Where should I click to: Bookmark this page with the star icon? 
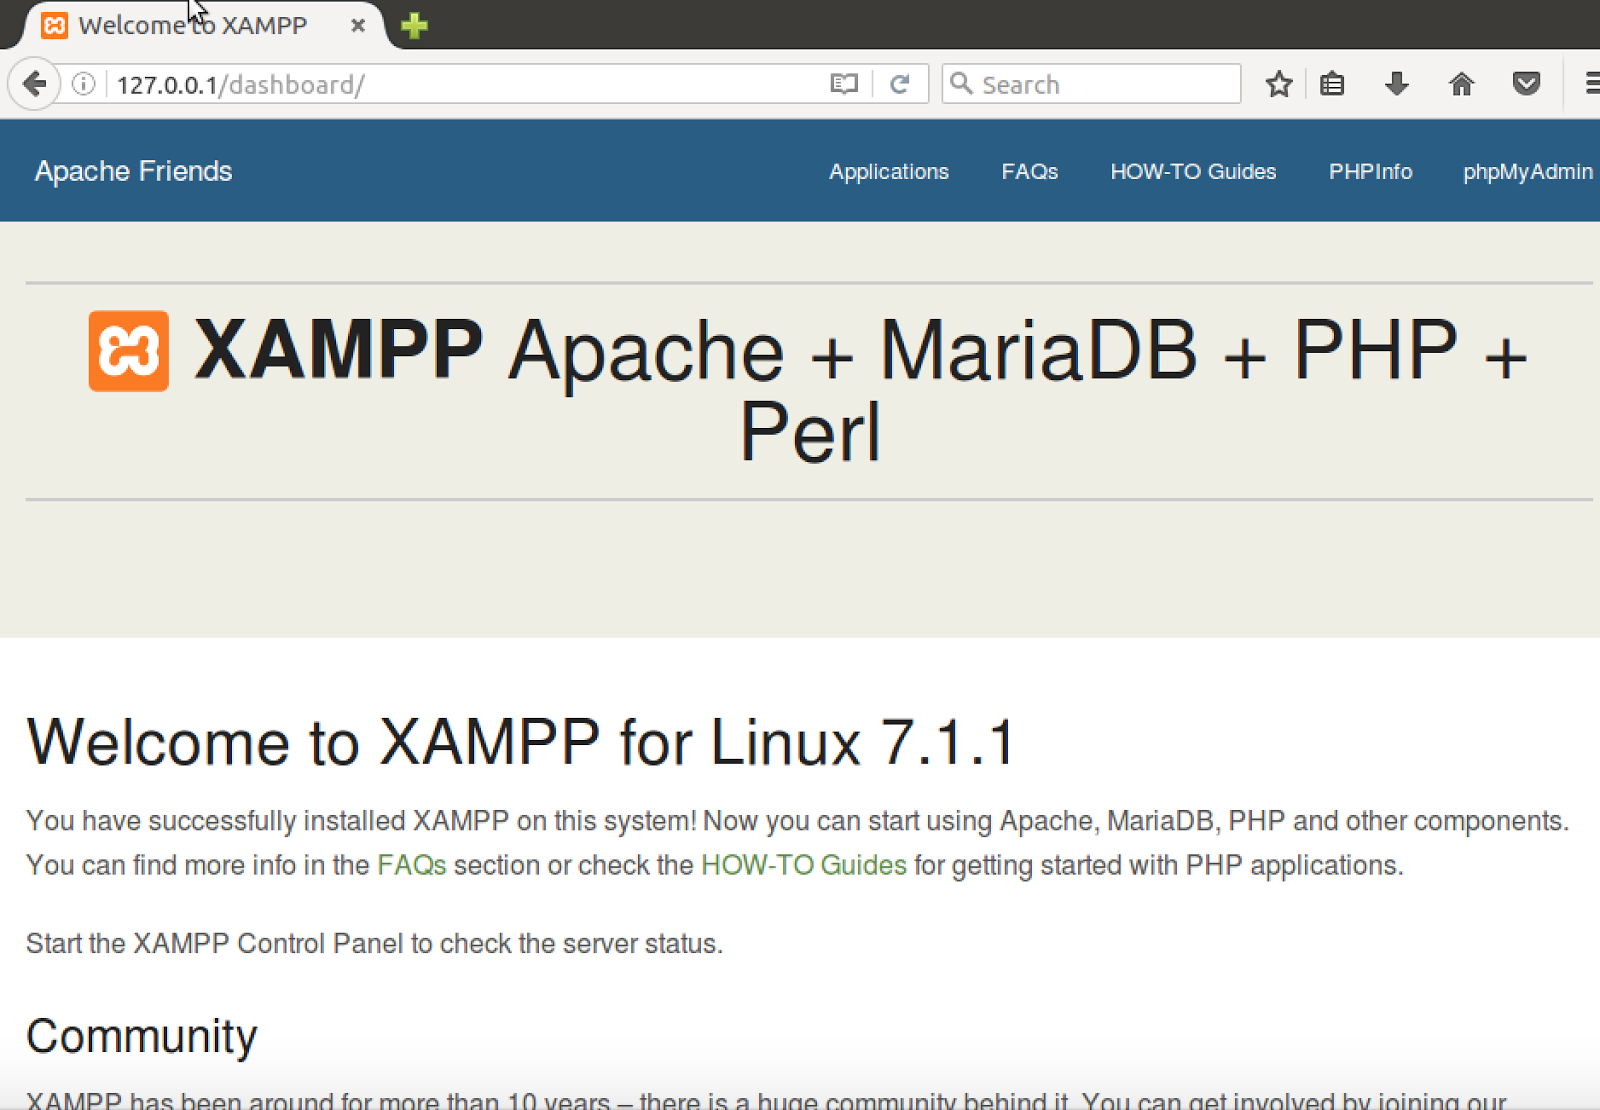1278,84
